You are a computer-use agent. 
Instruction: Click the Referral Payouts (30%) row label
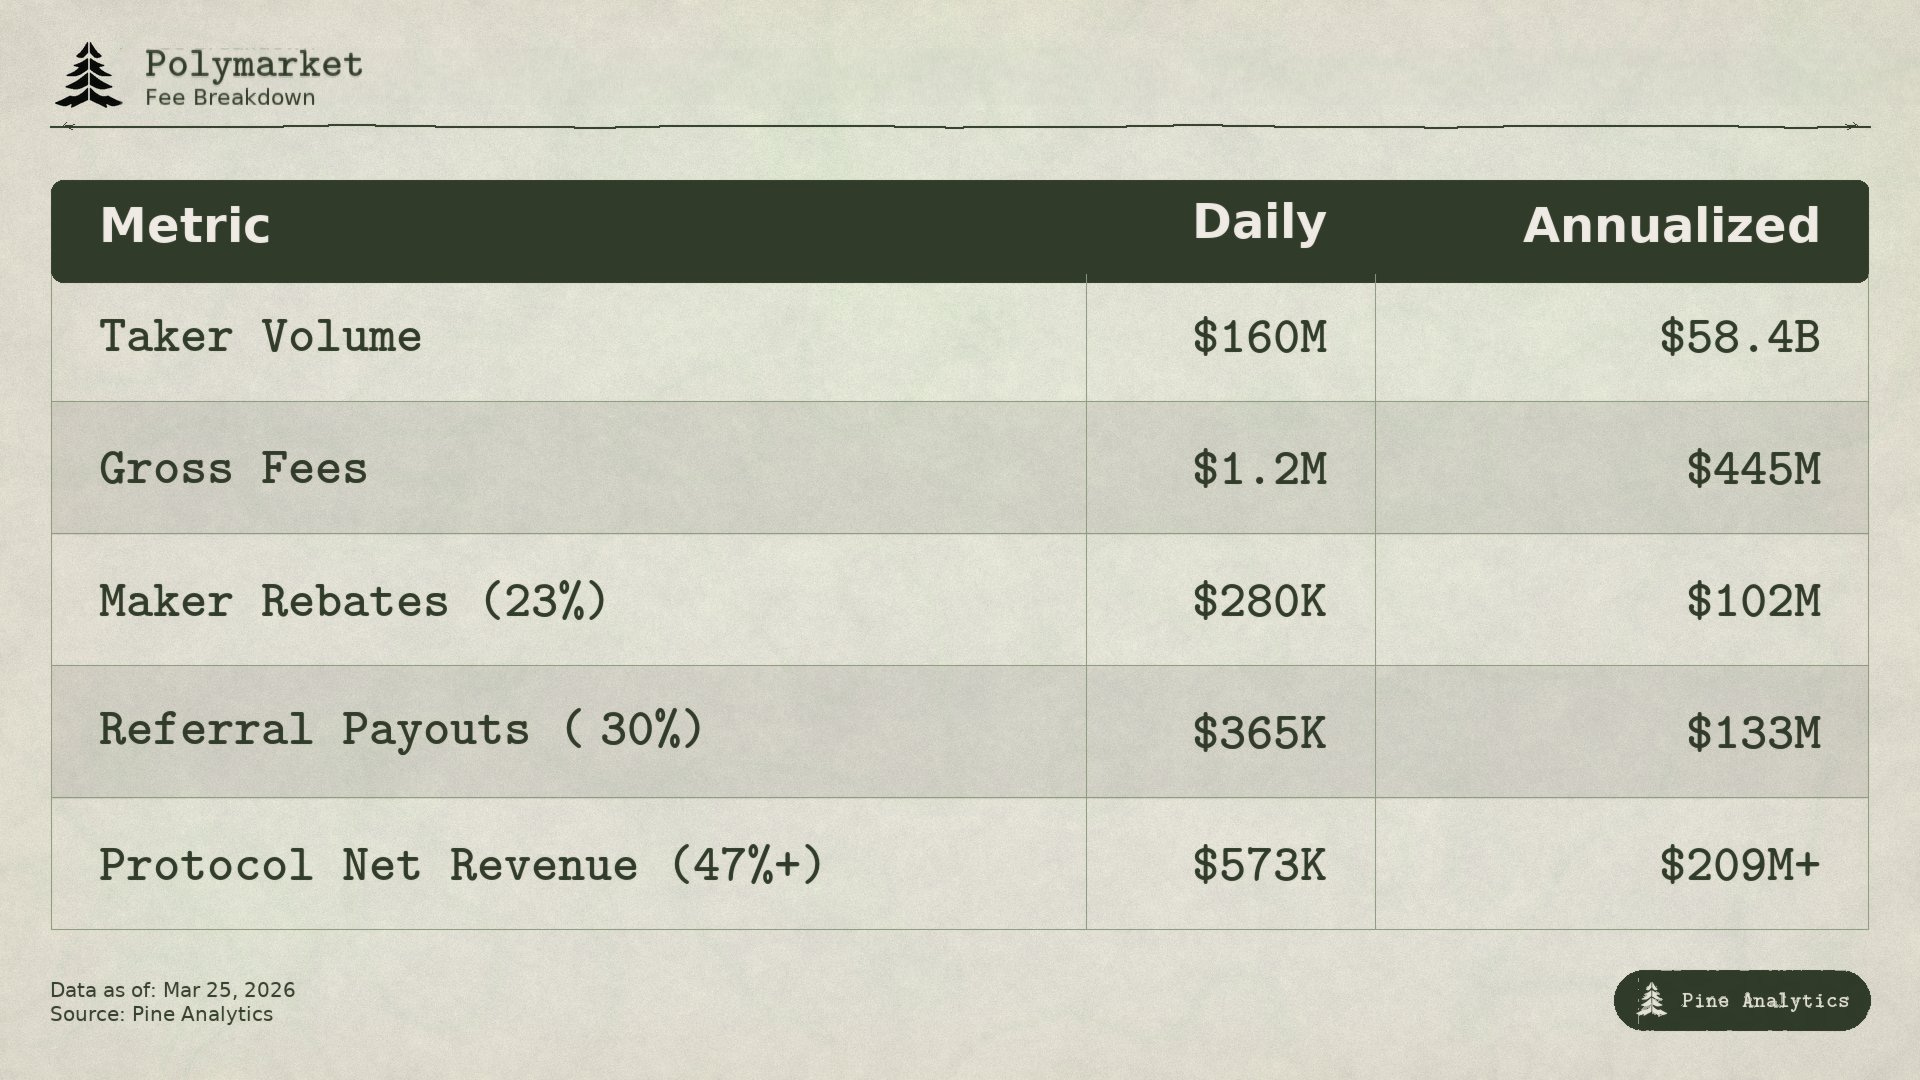tap(401, 730)
